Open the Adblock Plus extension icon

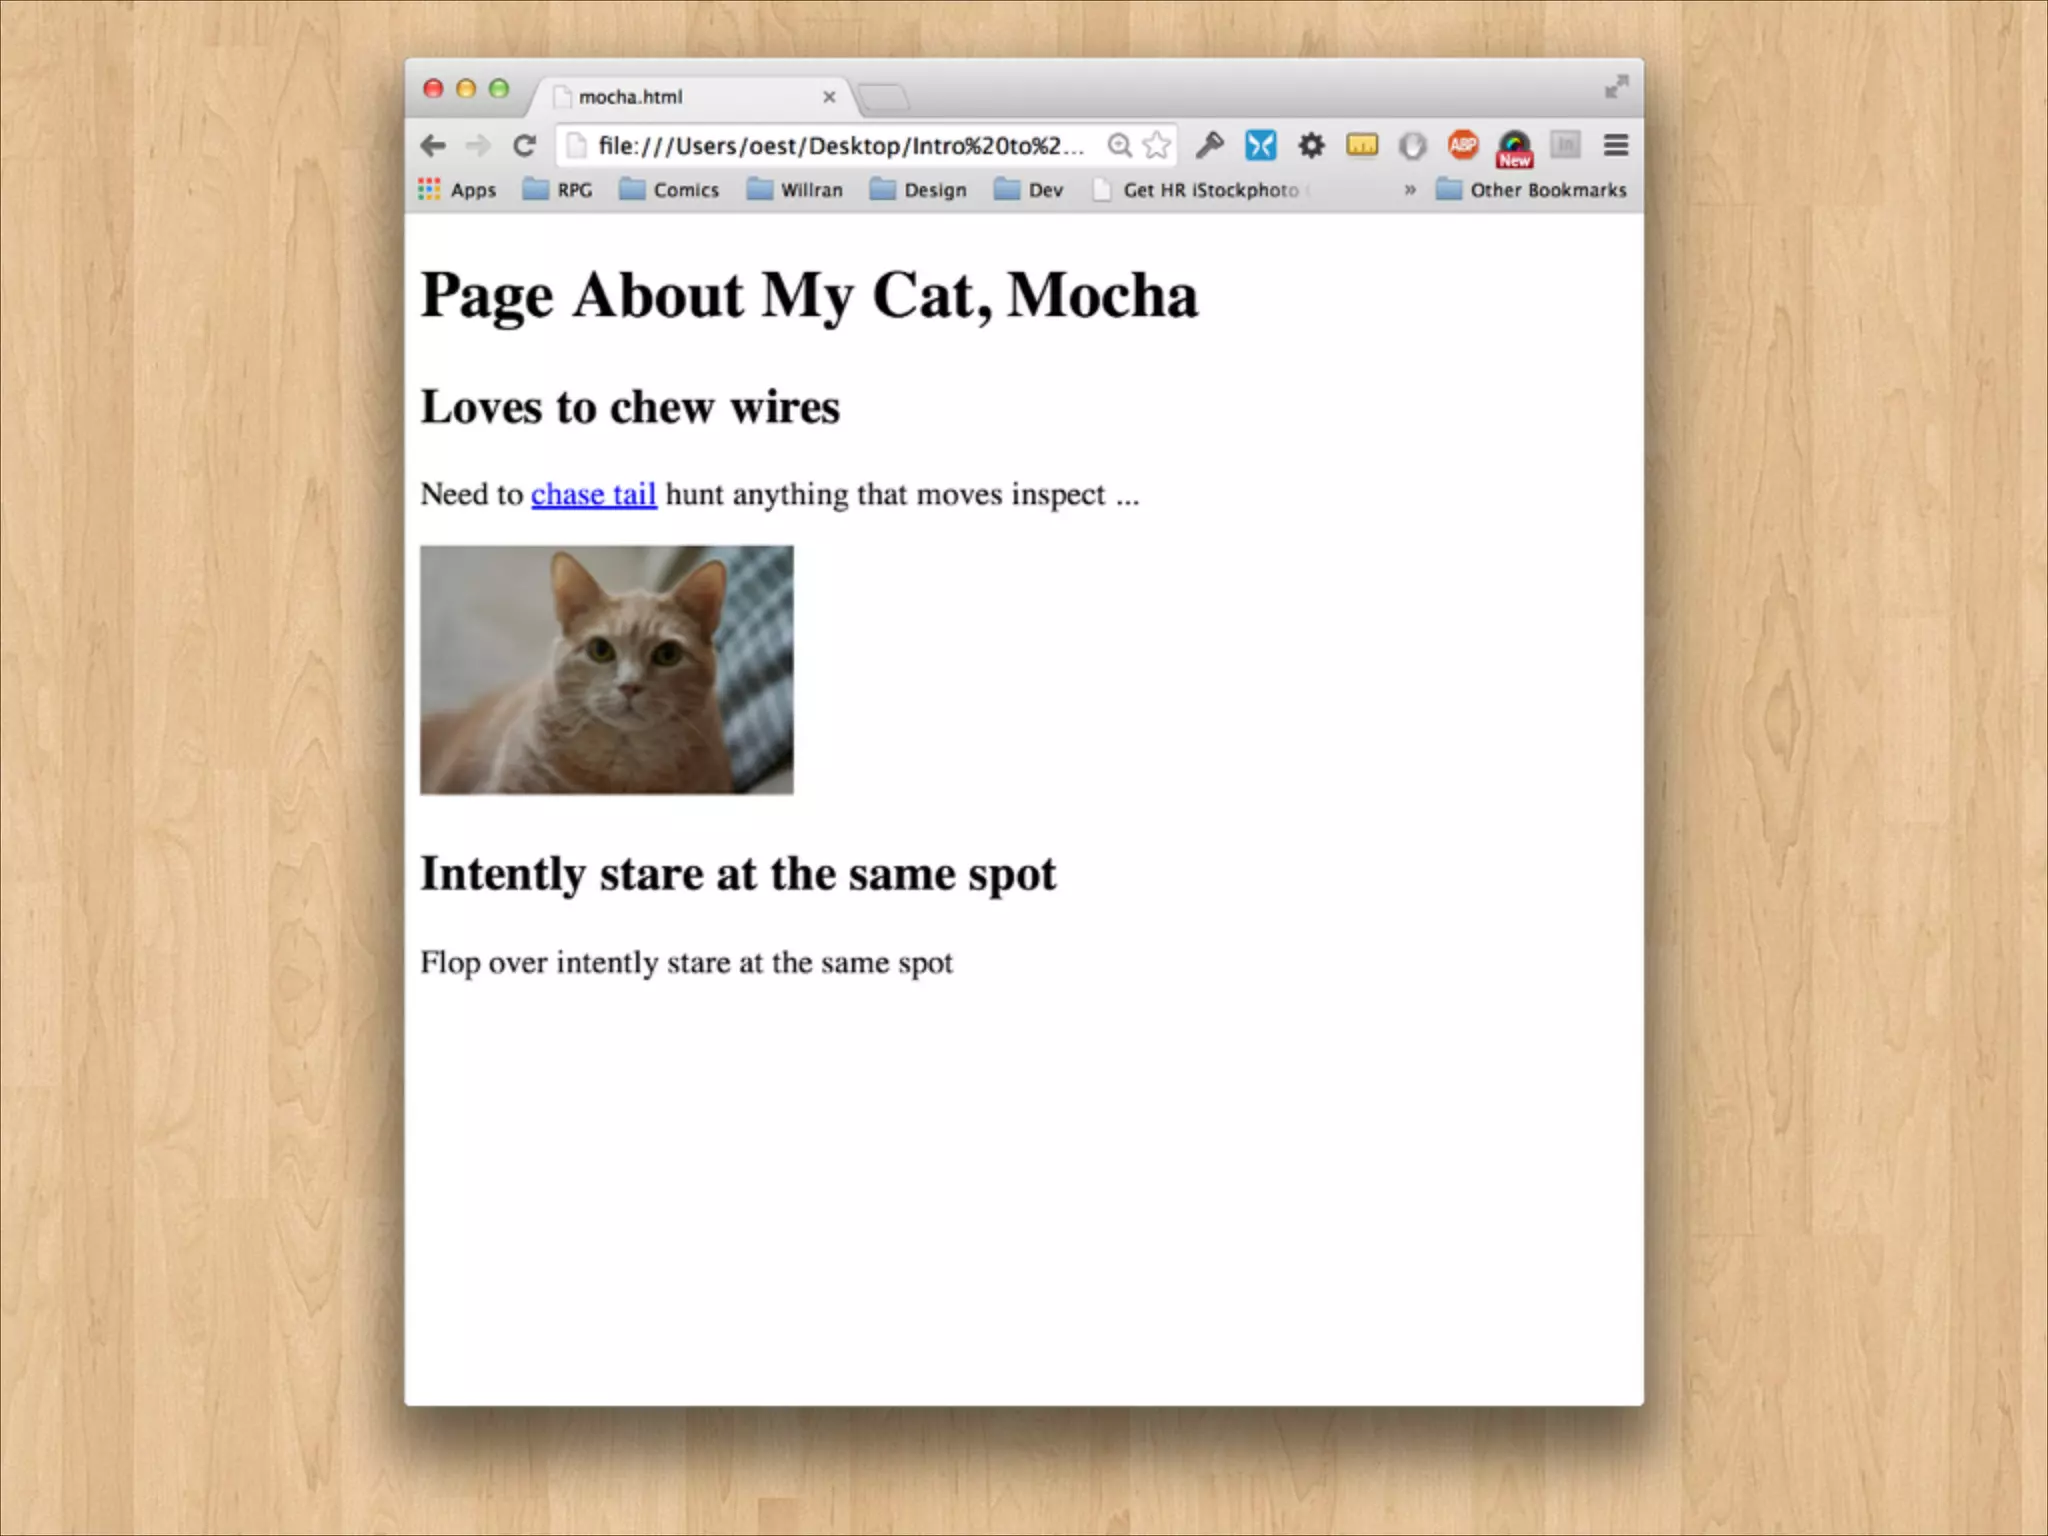1463,145
